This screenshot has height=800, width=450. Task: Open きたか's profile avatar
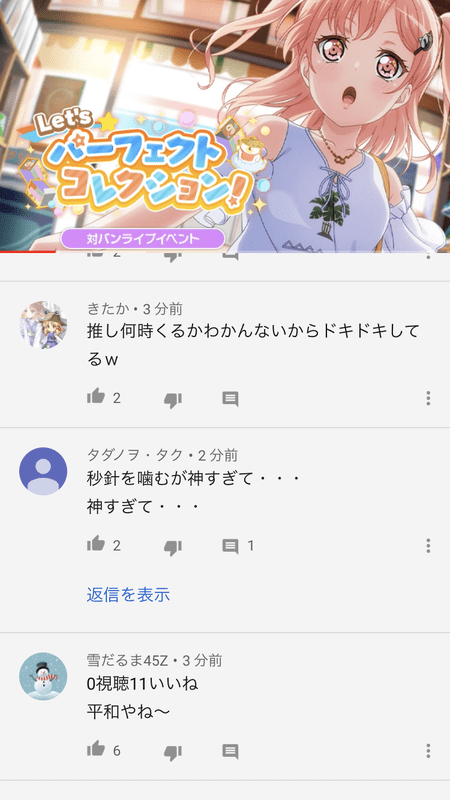(x=43, y=324)
